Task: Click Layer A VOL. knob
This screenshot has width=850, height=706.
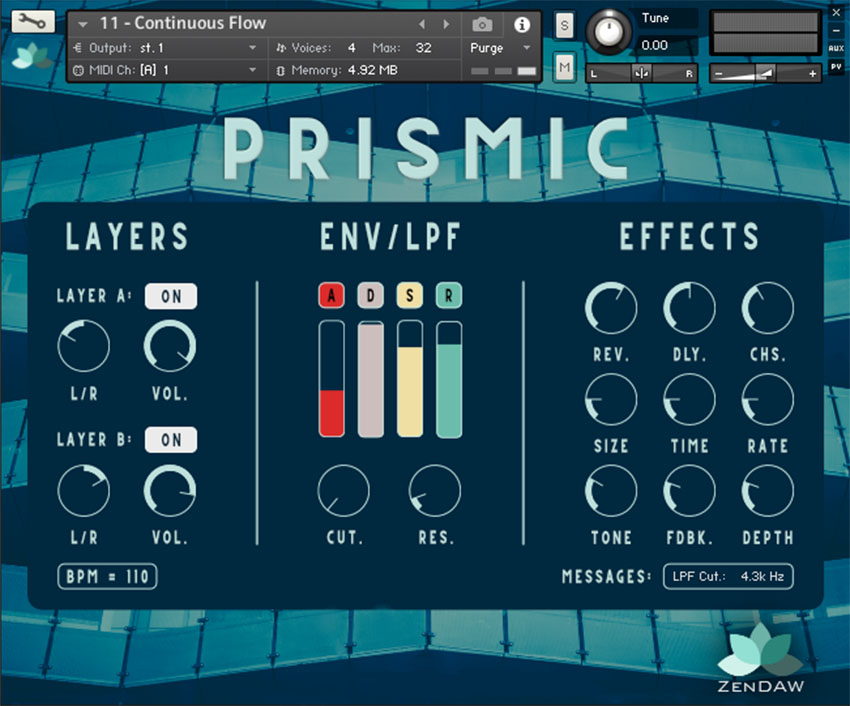Action: coord(170,345)
